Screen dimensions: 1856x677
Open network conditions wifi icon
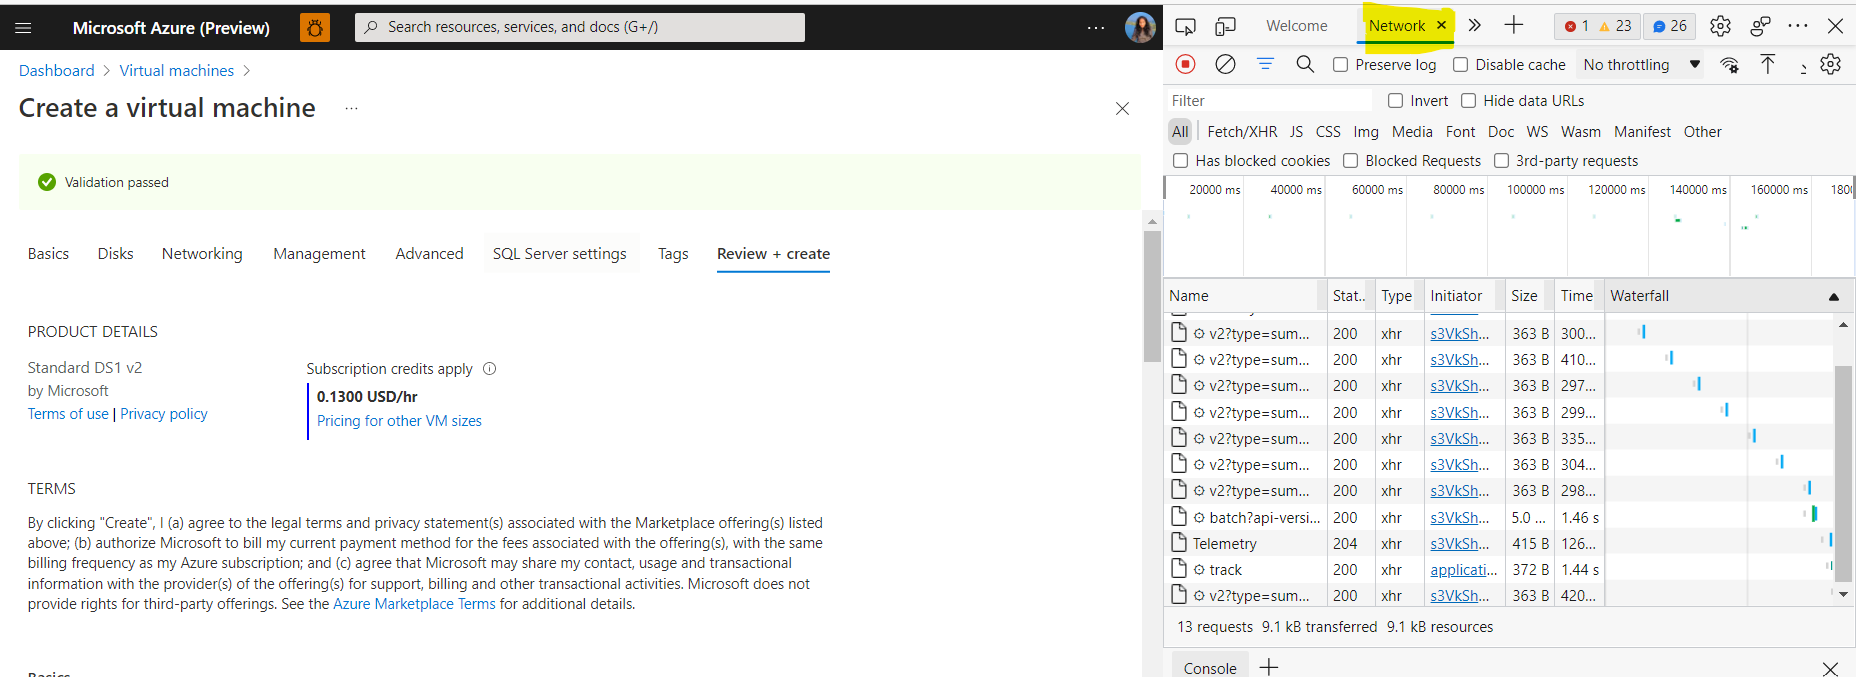[1729, 65]
